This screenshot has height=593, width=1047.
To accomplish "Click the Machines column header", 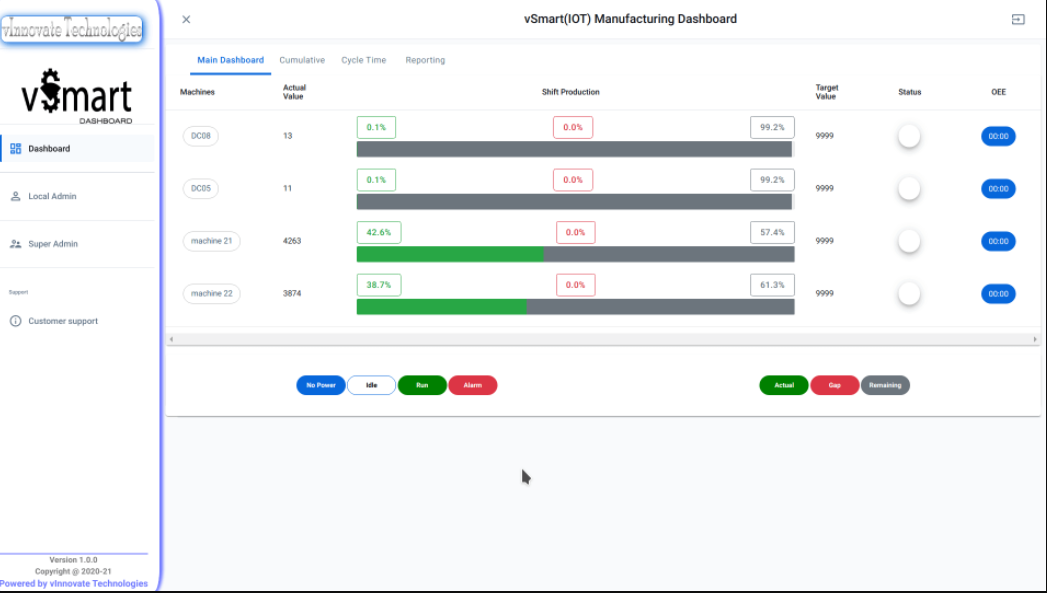I will (197, 92).
